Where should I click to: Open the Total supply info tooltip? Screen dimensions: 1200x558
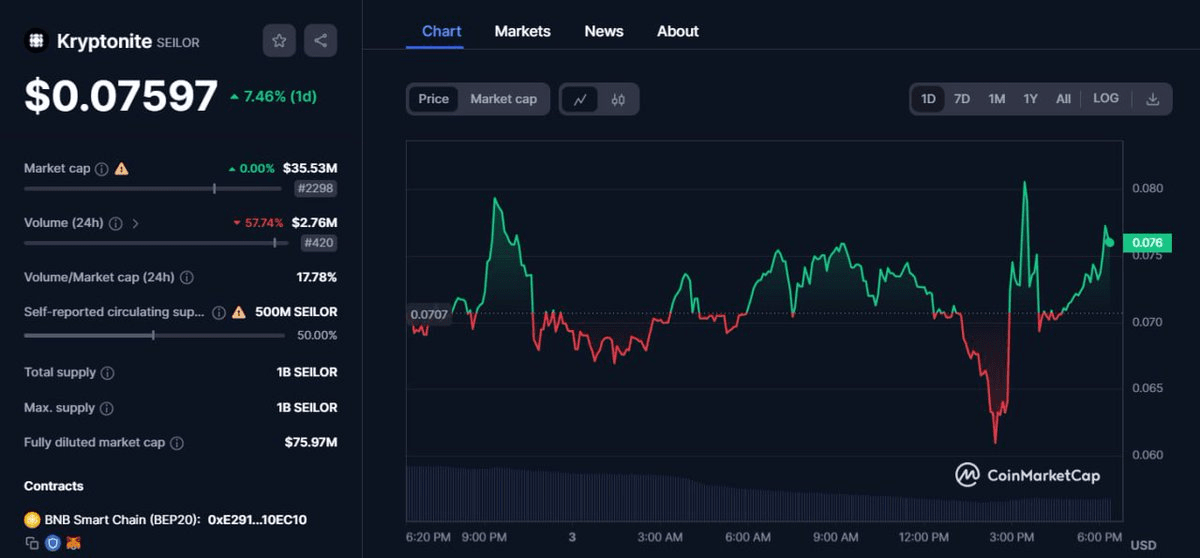pyautogui.click(x=108, y=373)
